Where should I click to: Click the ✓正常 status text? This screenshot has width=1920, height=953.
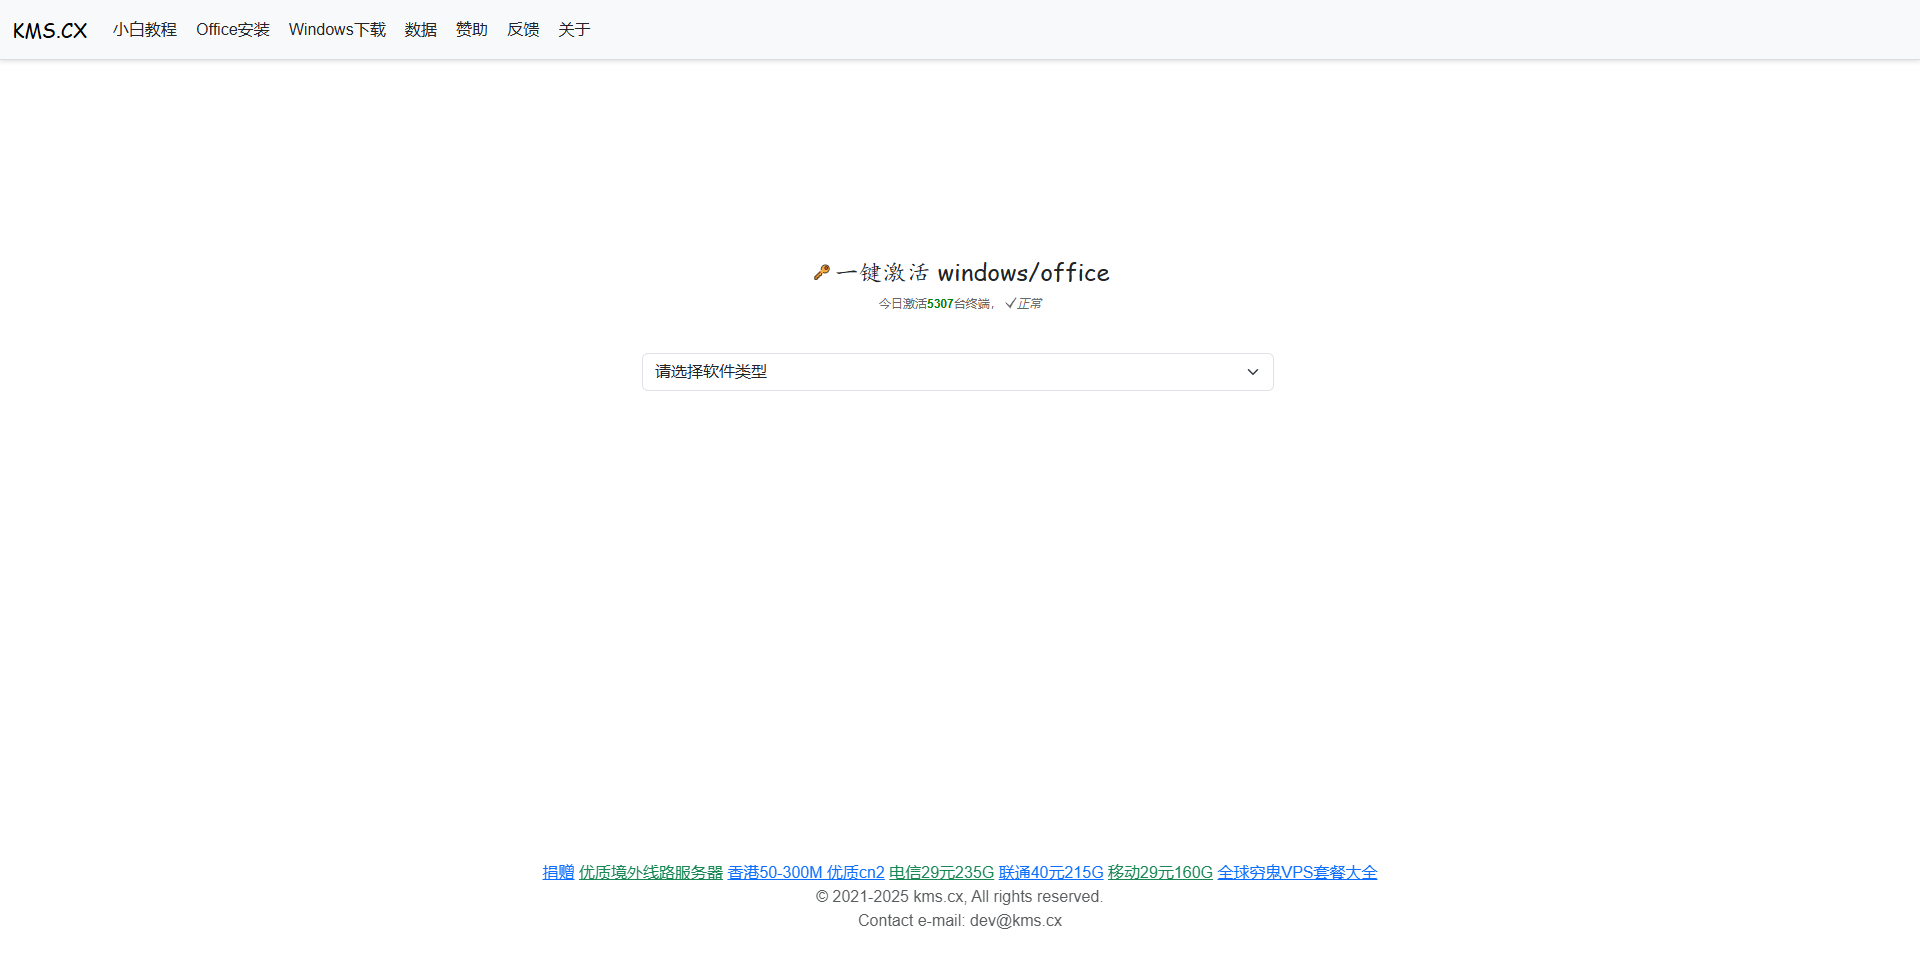[x=1024, y=304]
